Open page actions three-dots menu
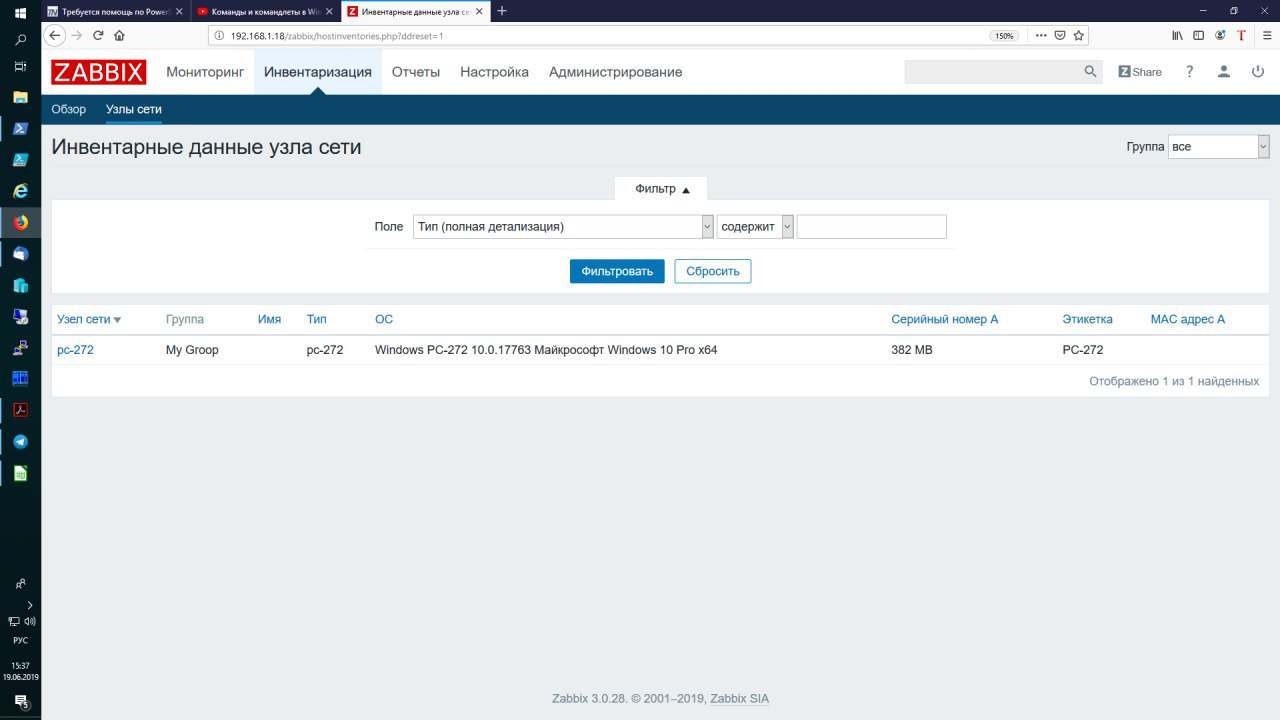Image resolution: width=1280 pixels, height=720 pixels. click(x=1041, y=35)
